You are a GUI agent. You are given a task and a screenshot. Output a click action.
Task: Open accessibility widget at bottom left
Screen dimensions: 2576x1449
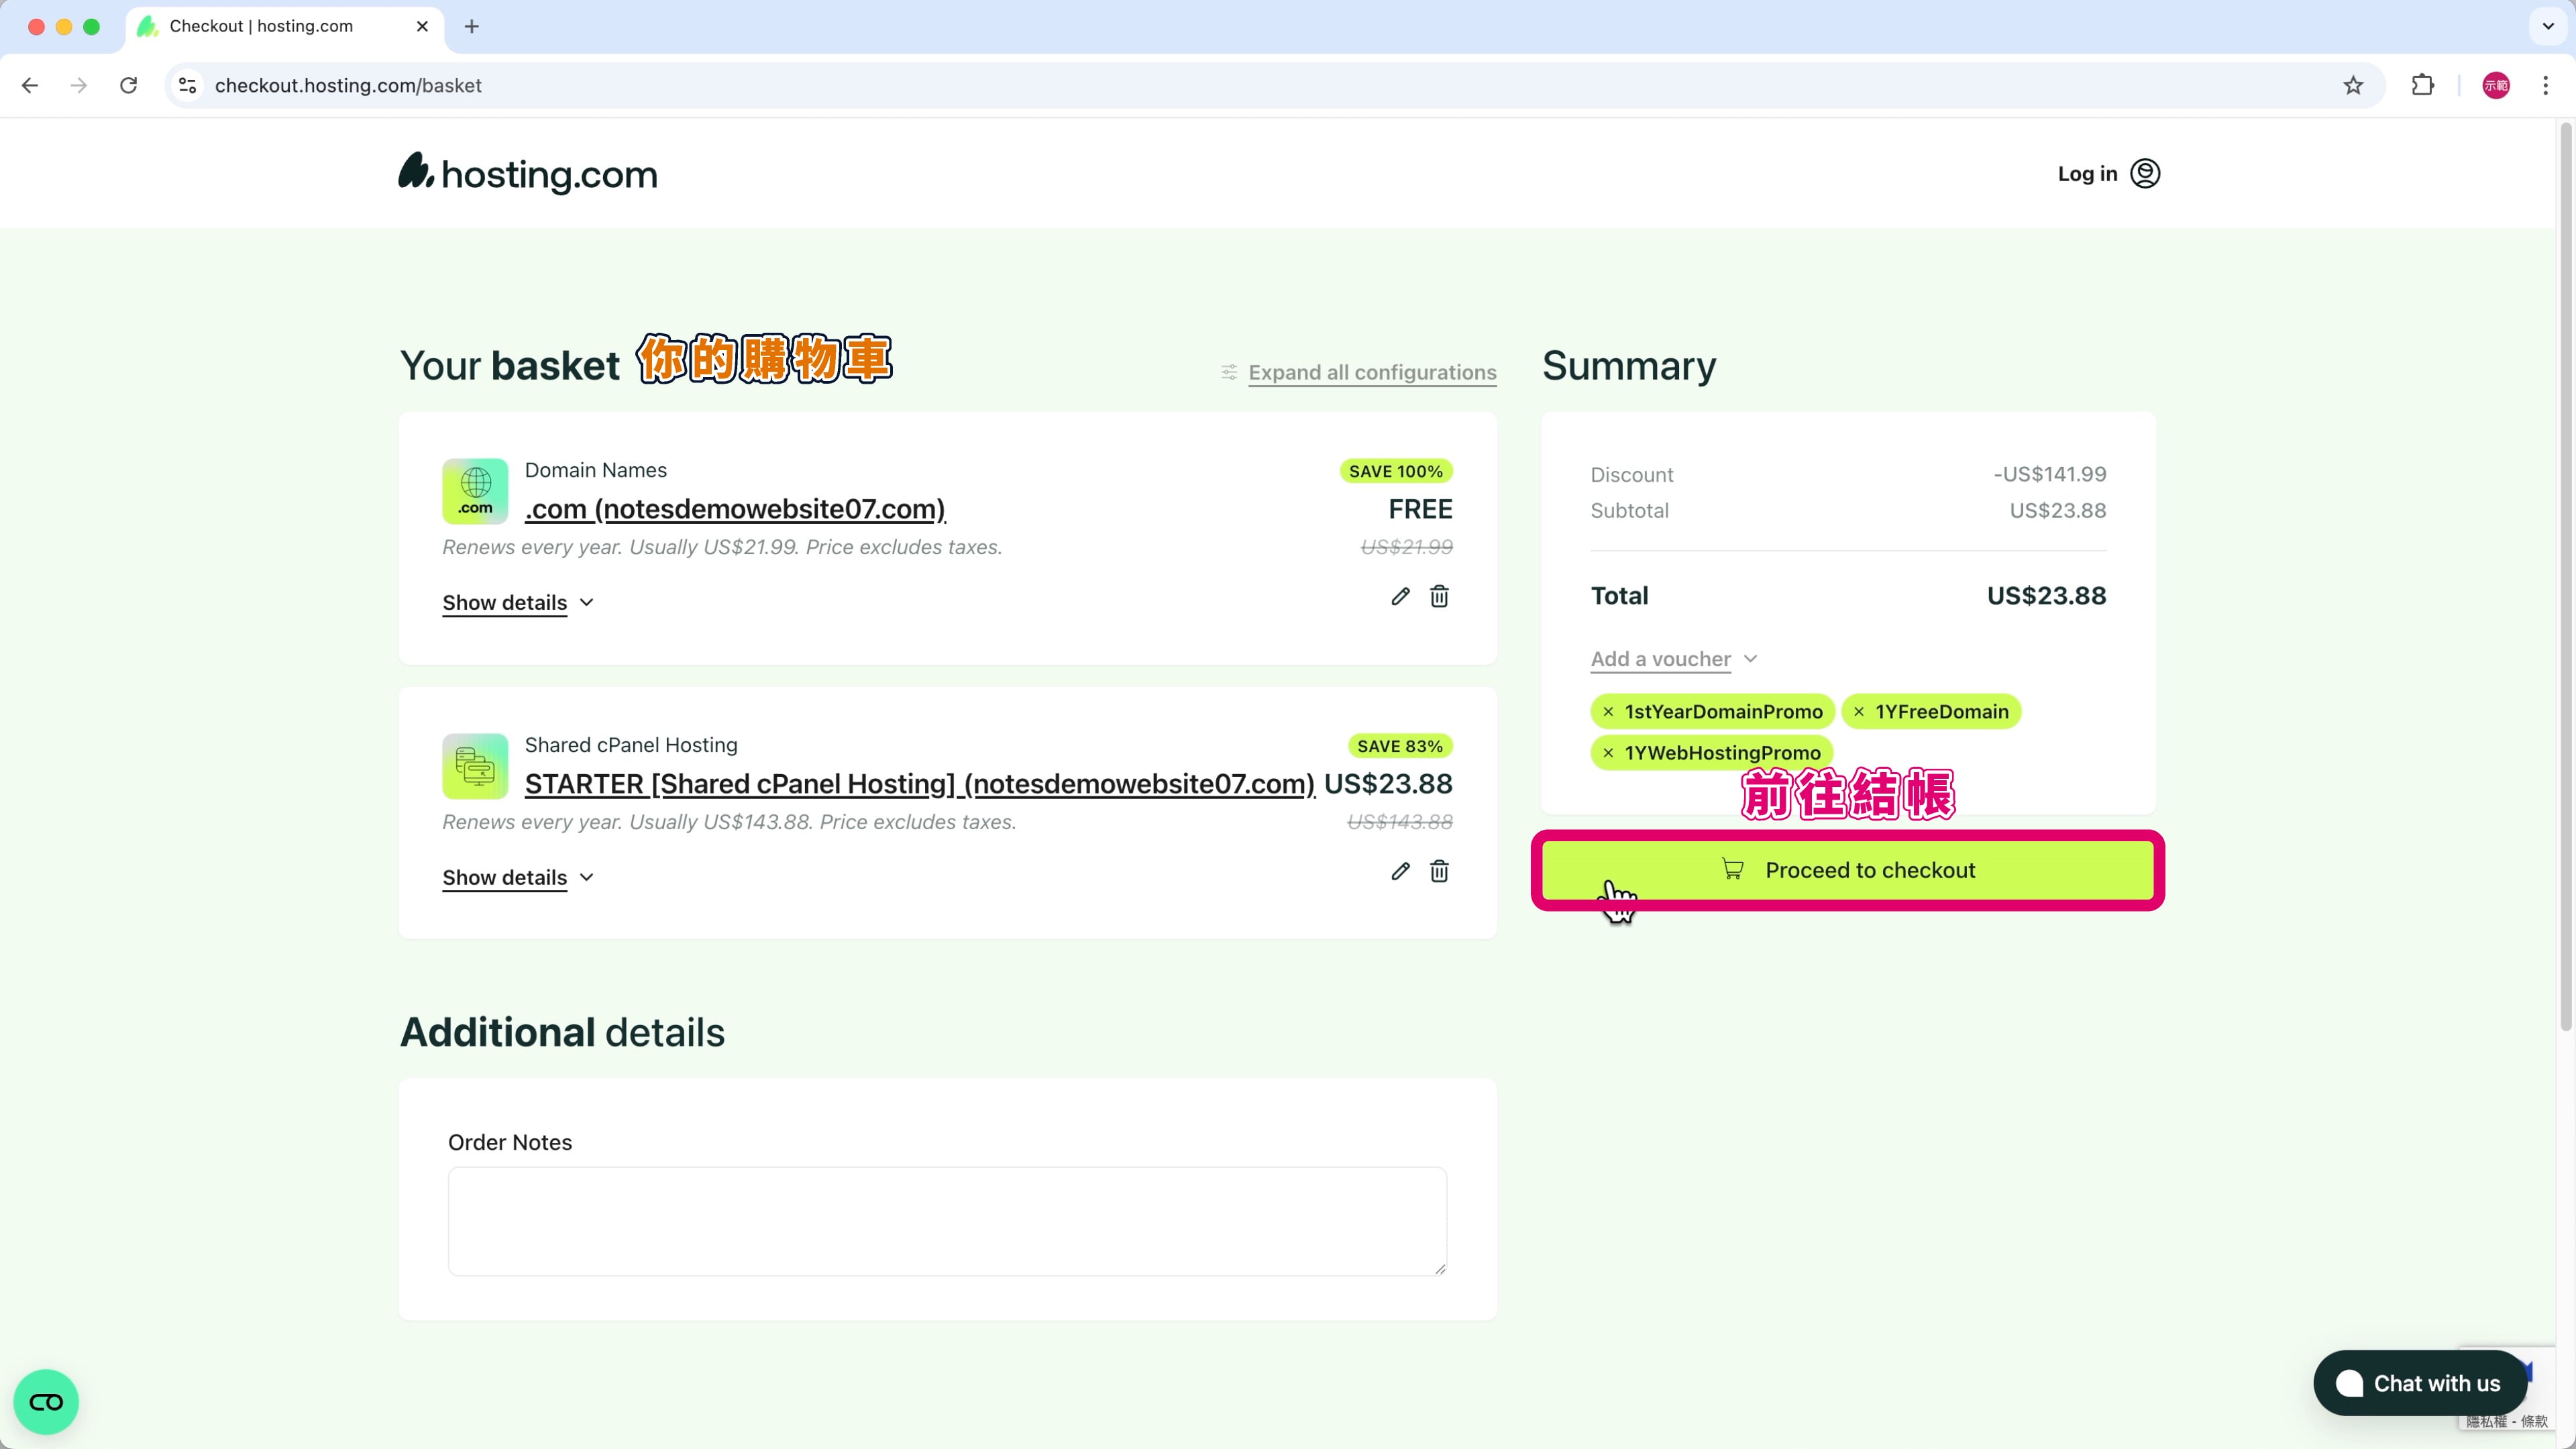tap(46, 1402)
